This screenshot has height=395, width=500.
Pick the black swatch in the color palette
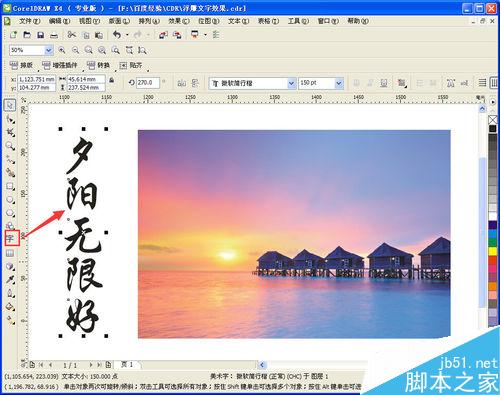coord(493,129)
